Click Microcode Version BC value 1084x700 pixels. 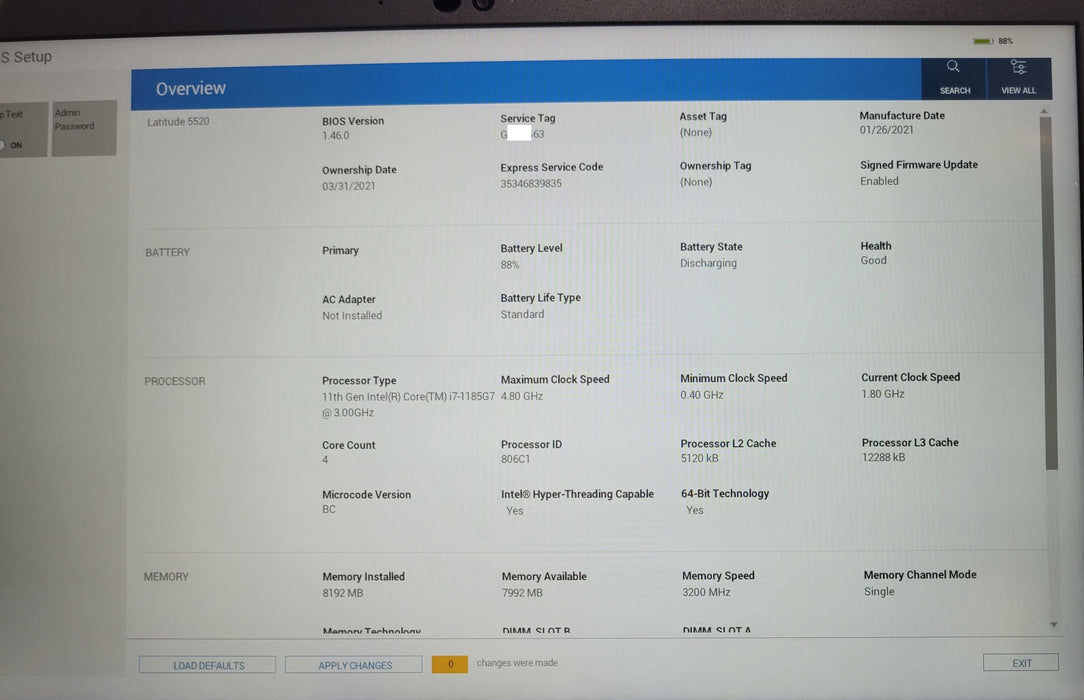328,509
